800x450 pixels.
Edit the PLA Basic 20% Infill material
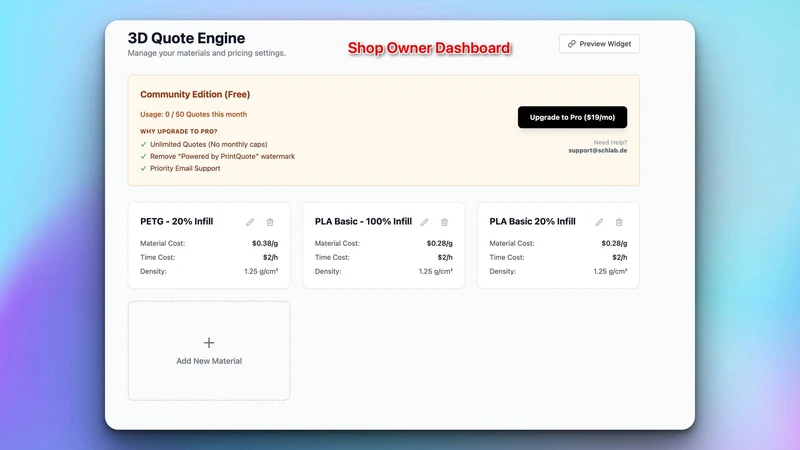[599, 222]
